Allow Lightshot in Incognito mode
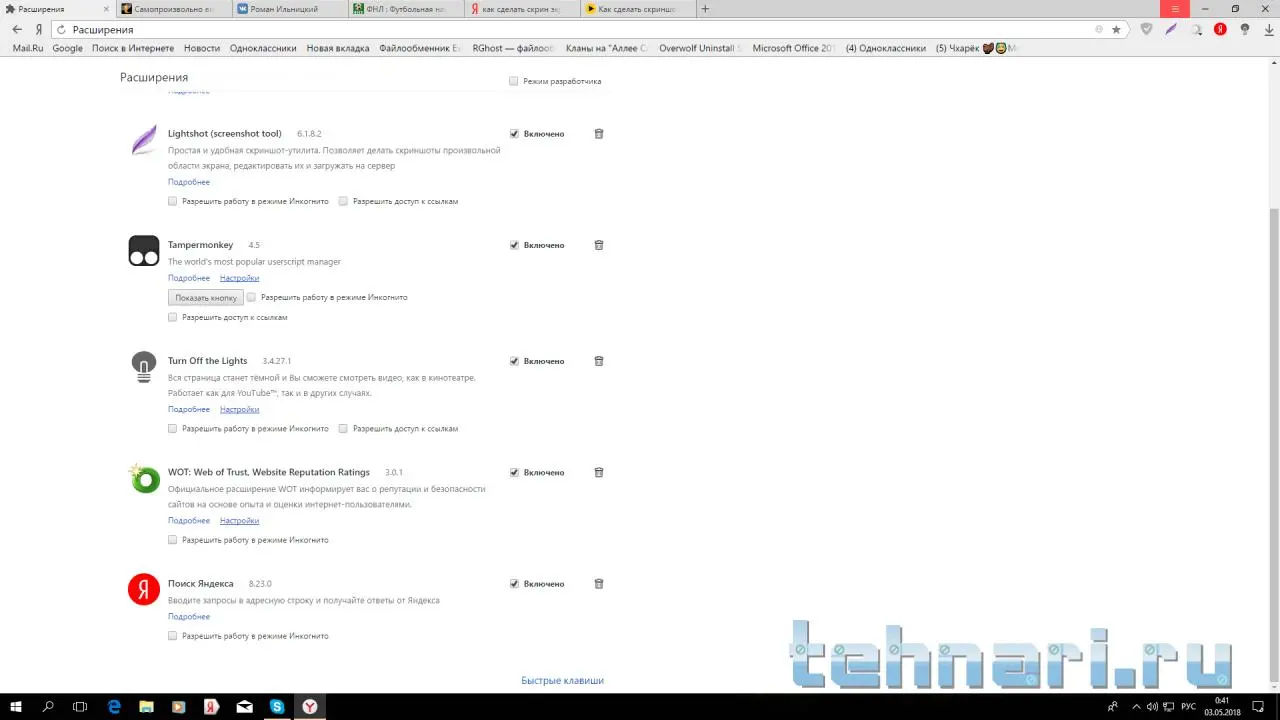The image size is (1280, 720). coord(173,201)
